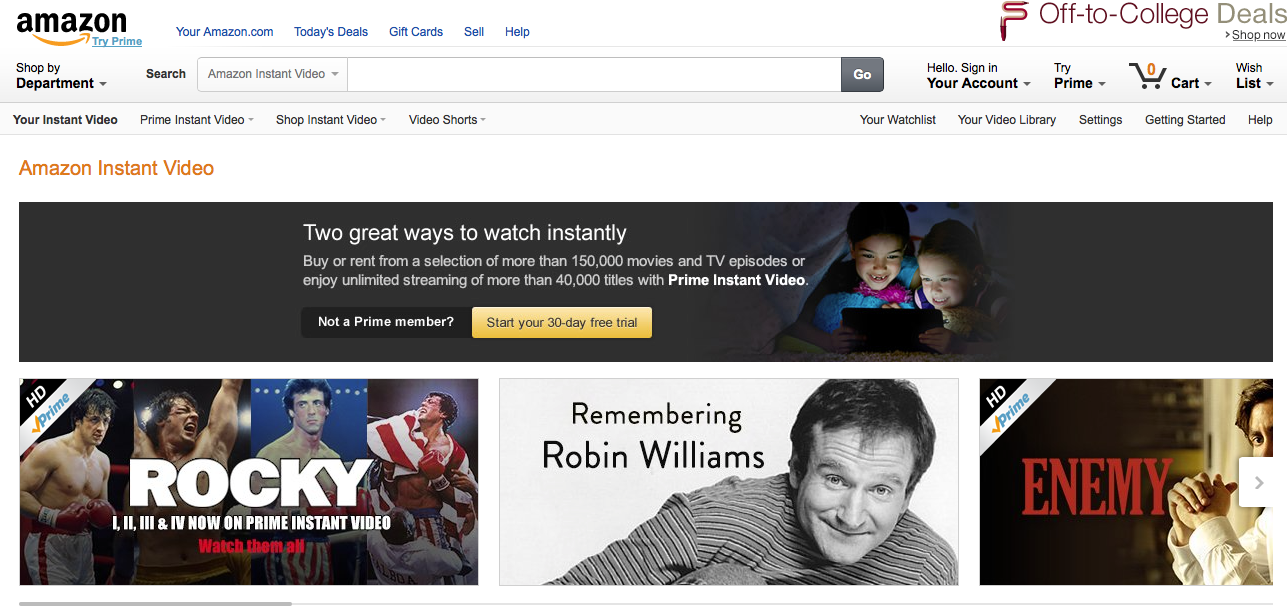The image size is (1287, 613).
Task: Open the Gift Cards page
Action: [x=416, y=32]
